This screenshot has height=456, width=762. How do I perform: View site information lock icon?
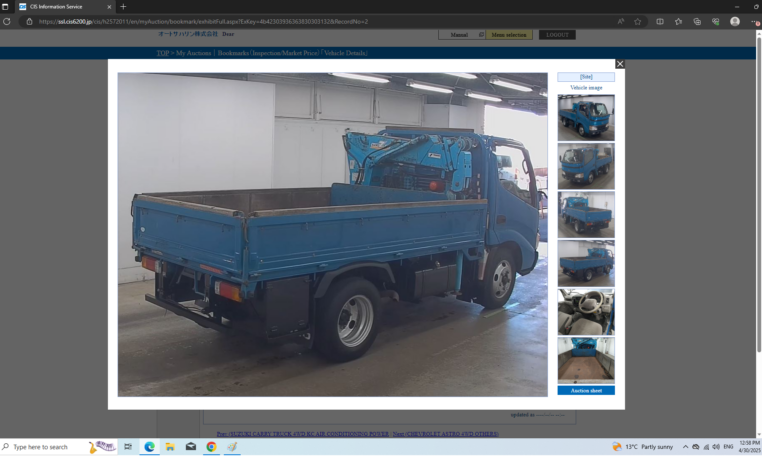click(x=29, y=21)
